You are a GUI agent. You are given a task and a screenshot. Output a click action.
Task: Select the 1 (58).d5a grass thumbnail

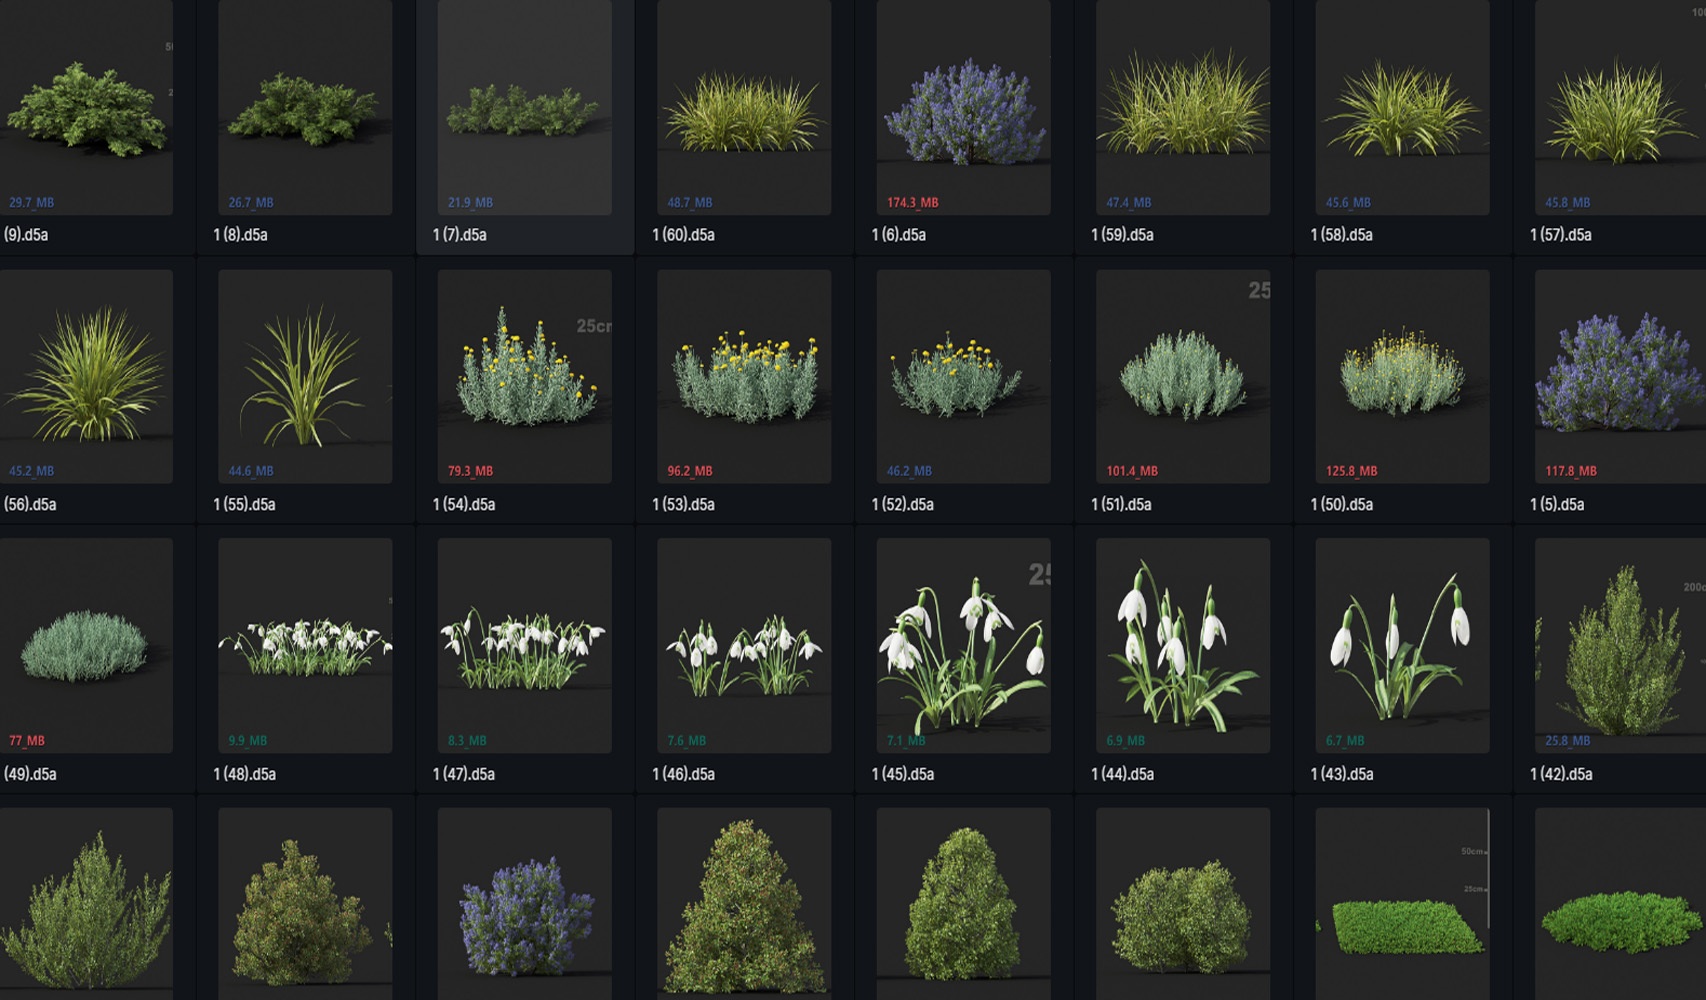1403,107
